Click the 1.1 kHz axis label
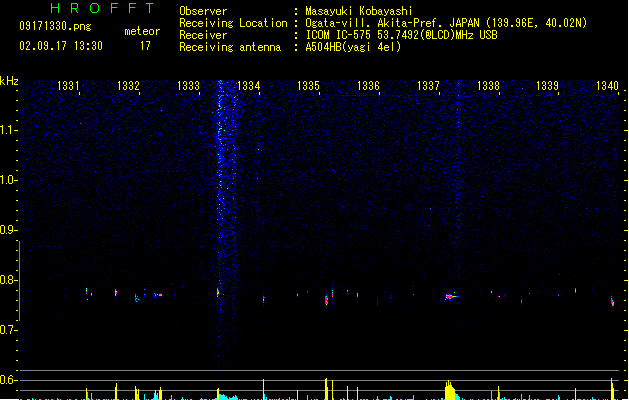 pyautogui.click(x=8, y=130)
